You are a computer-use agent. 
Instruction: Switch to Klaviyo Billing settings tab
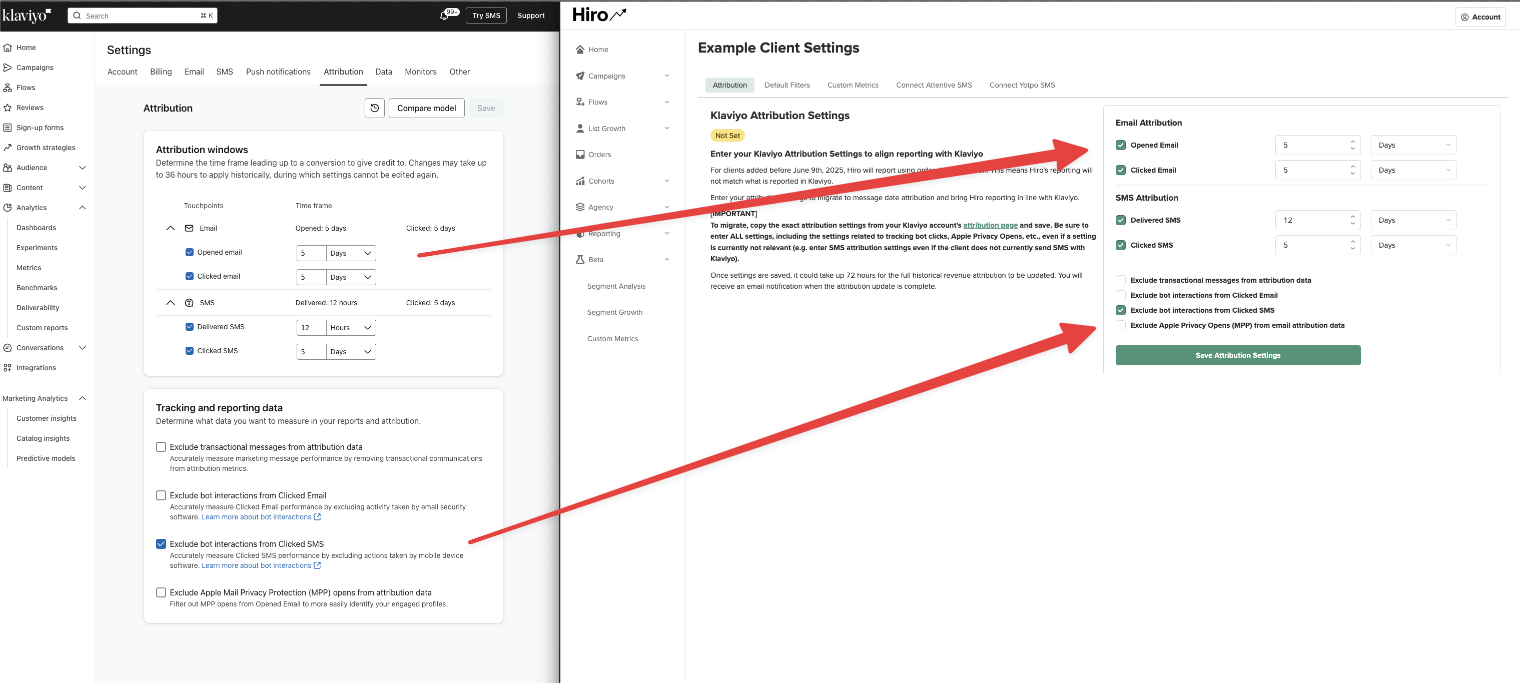click(161, 72)
